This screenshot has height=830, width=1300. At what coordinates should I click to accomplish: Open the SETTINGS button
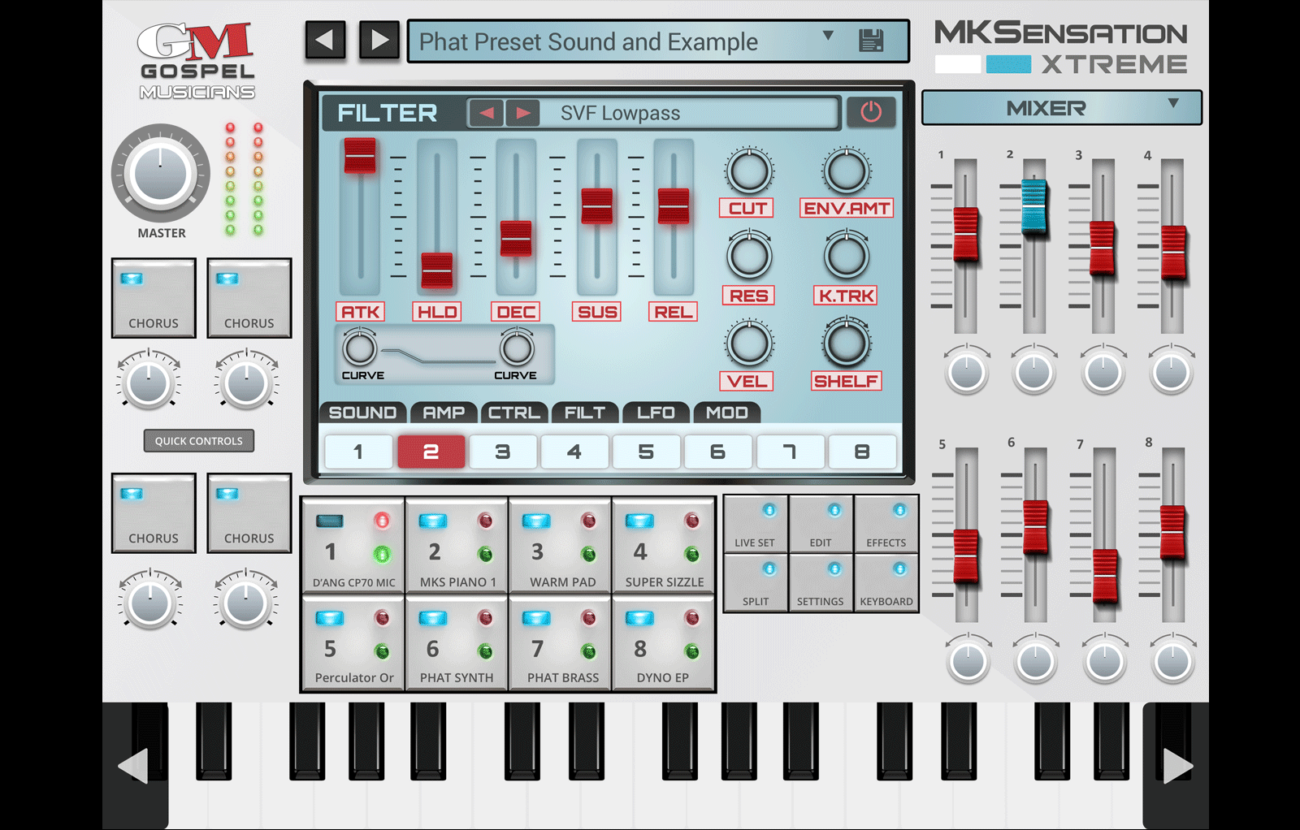click(x=820, y=585)
